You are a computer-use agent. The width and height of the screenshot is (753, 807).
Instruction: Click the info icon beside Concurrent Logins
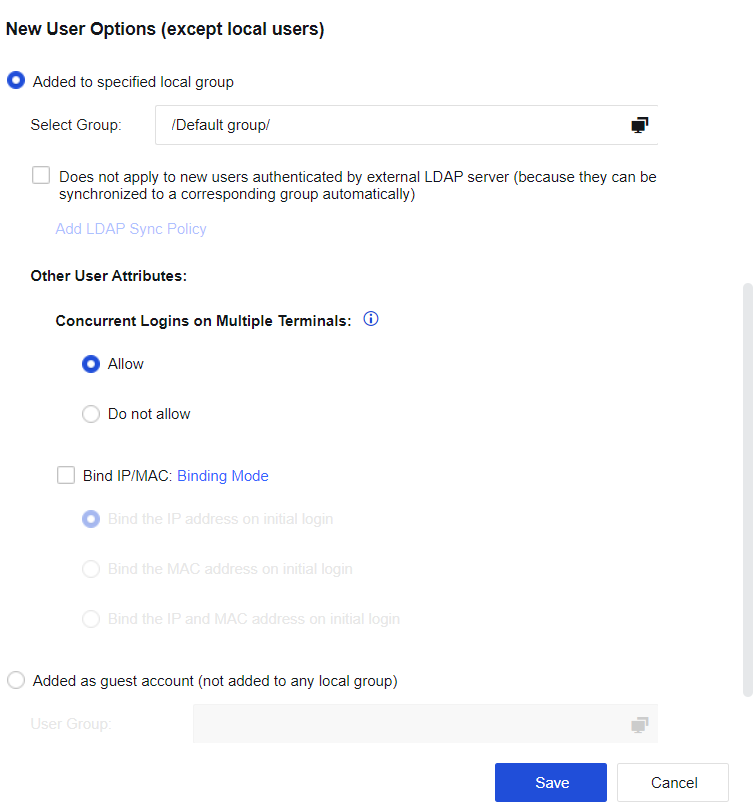pos(371,320)
